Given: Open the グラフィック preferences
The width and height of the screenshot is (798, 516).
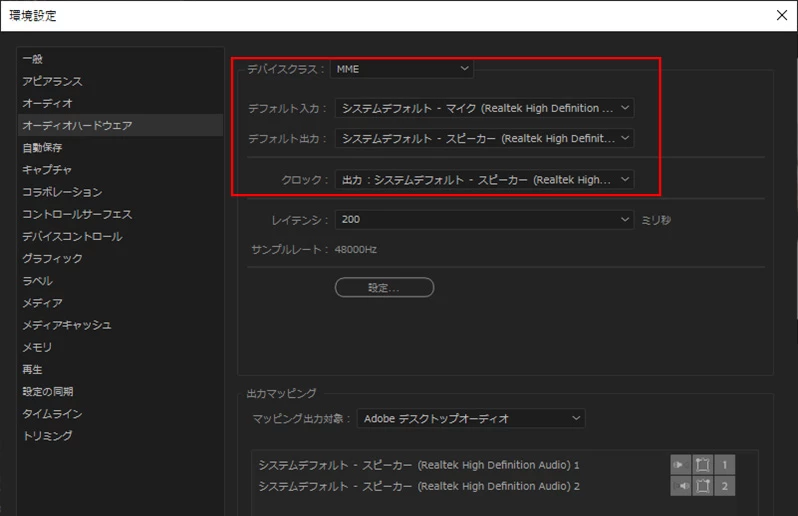Looking at the screenshot, I should point(120,259).
